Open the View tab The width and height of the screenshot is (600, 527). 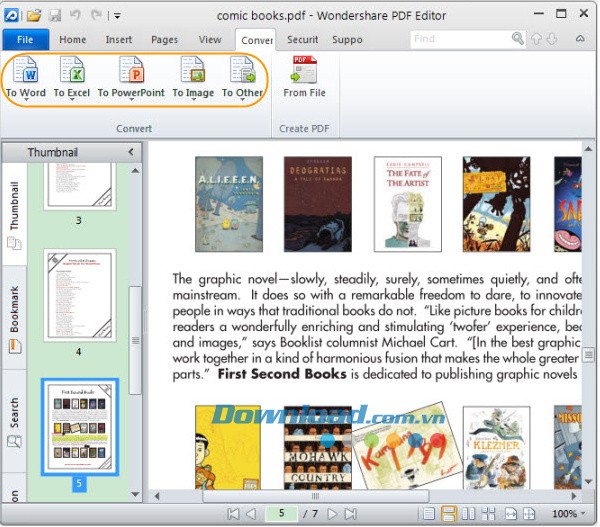pos(210,39)
